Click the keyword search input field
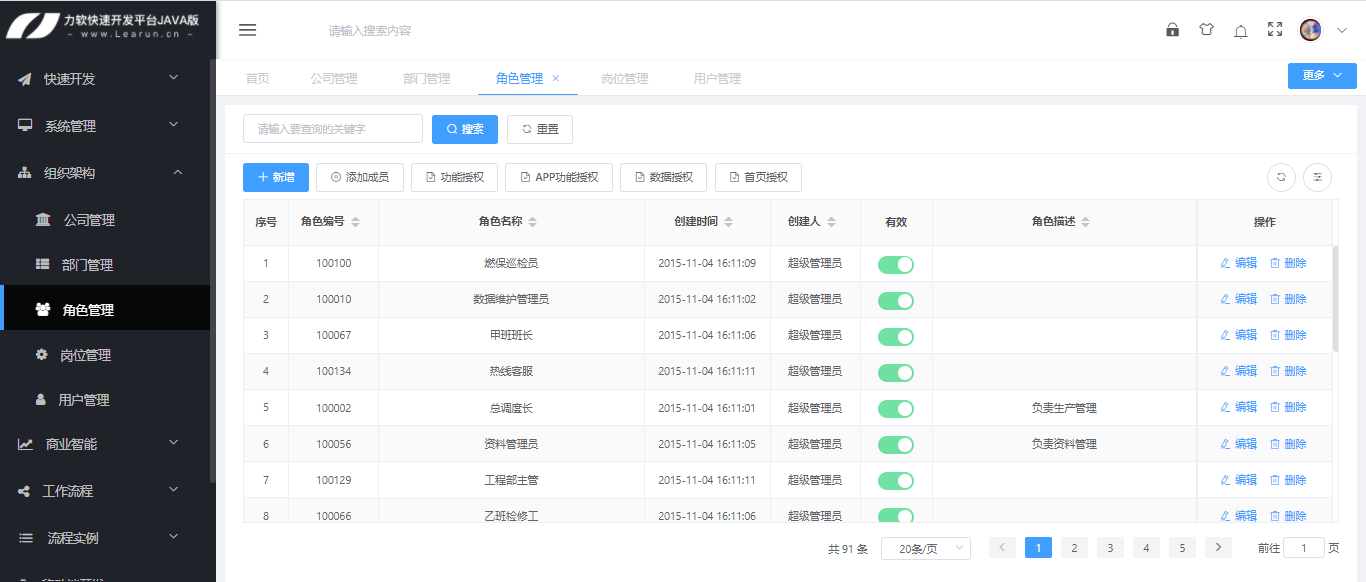This screenshot has height=582, width=1366. (x=333, y=129)
